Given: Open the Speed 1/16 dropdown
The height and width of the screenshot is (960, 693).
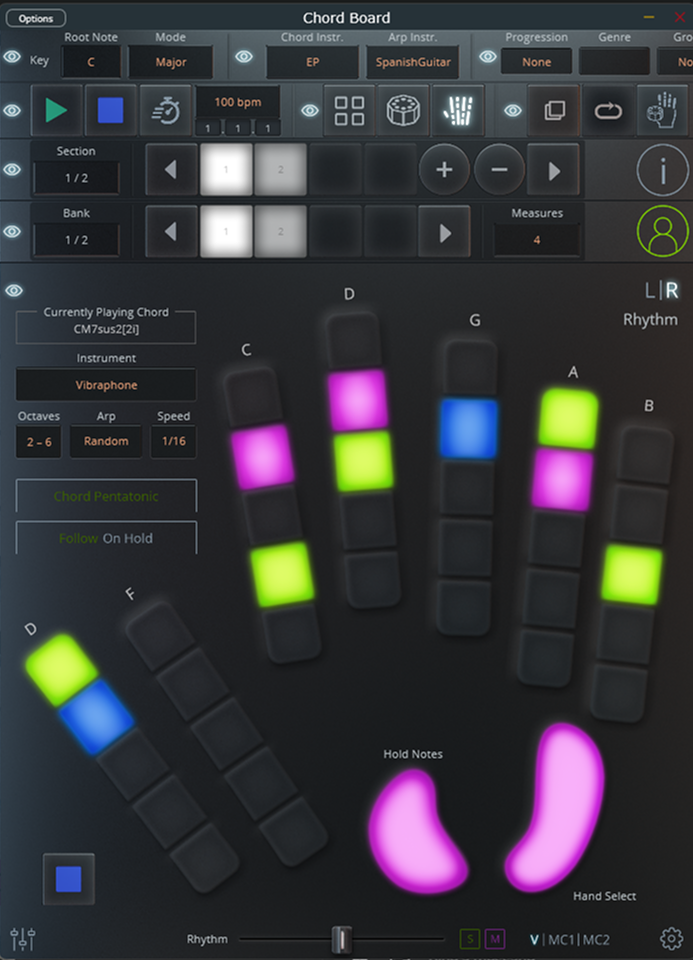Looking at the screenshot, I should tap(174, 441).
